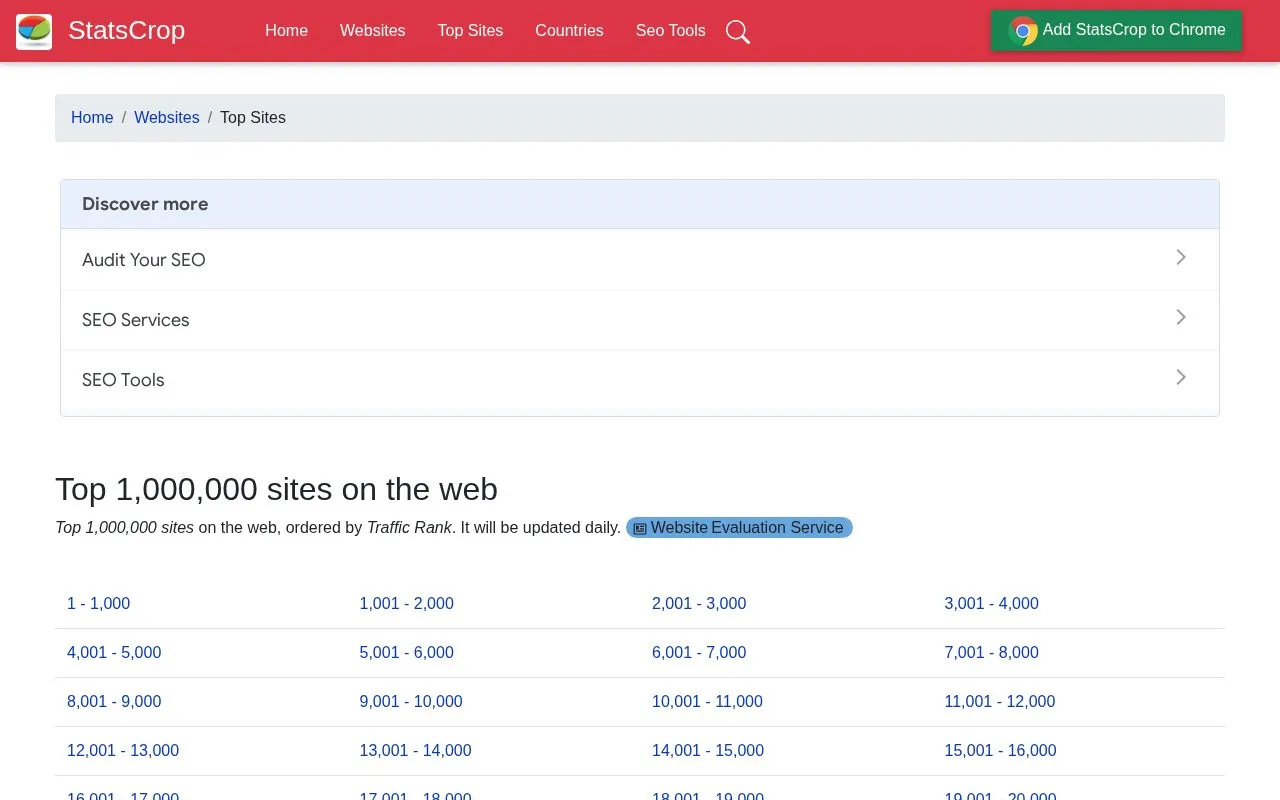Open the 2,001 - 3,000 range link
The width and height of the screenshot is (1280, 800).
[699, 604]
